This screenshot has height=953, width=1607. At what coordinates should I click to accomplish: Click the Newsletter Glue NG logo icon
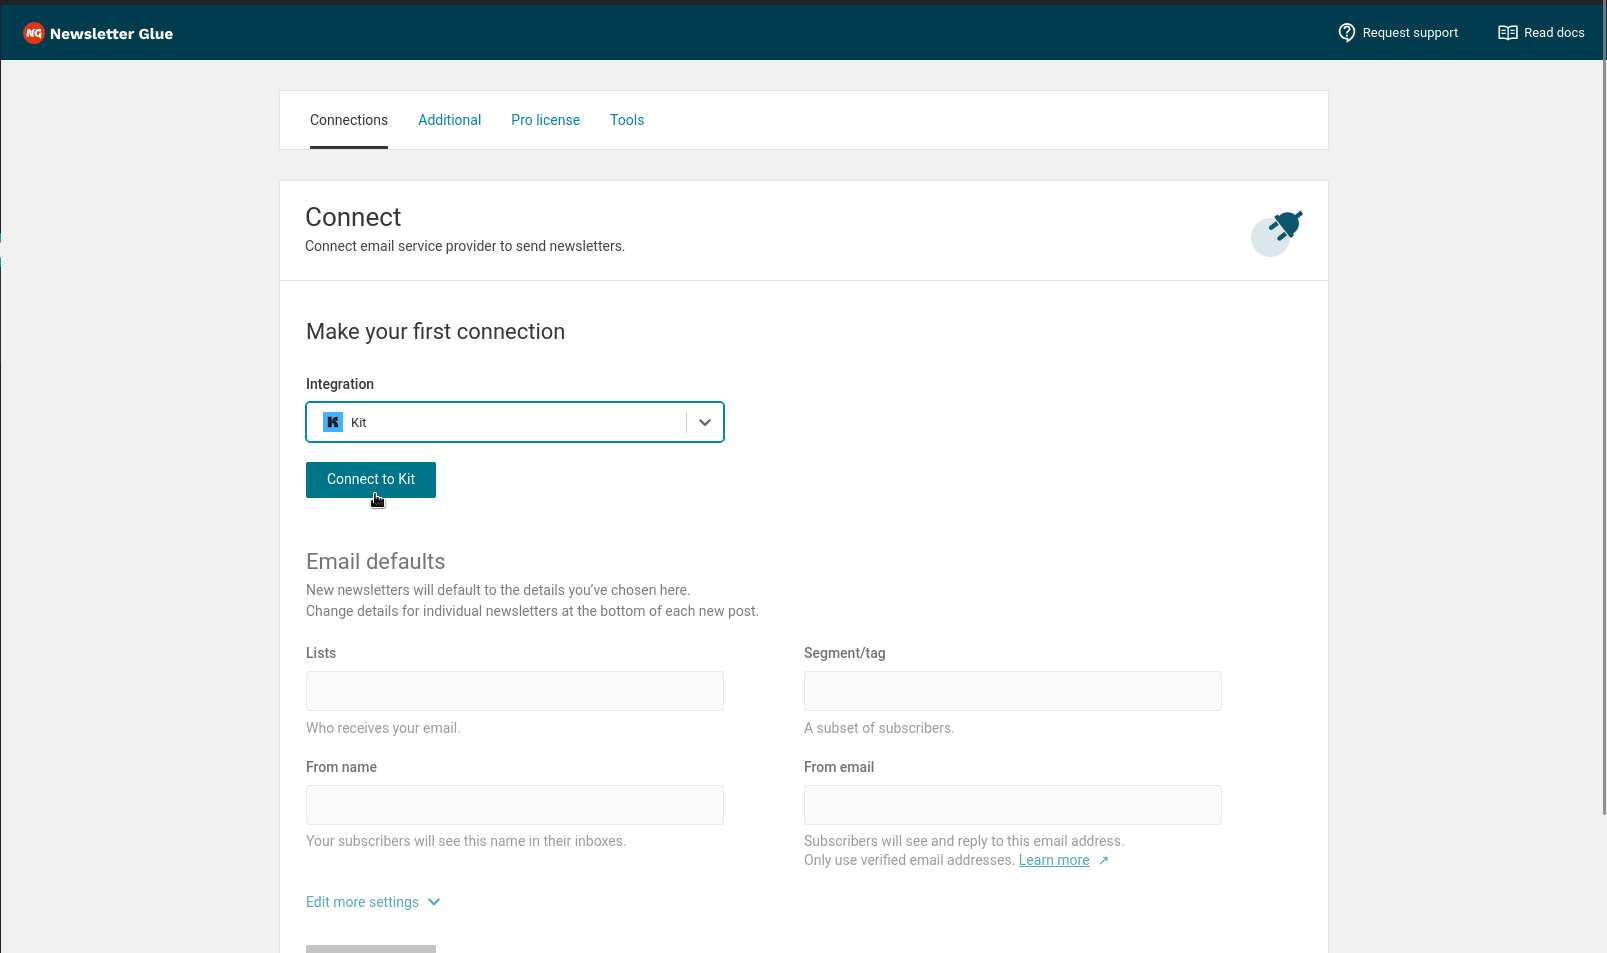coord(34,33)
